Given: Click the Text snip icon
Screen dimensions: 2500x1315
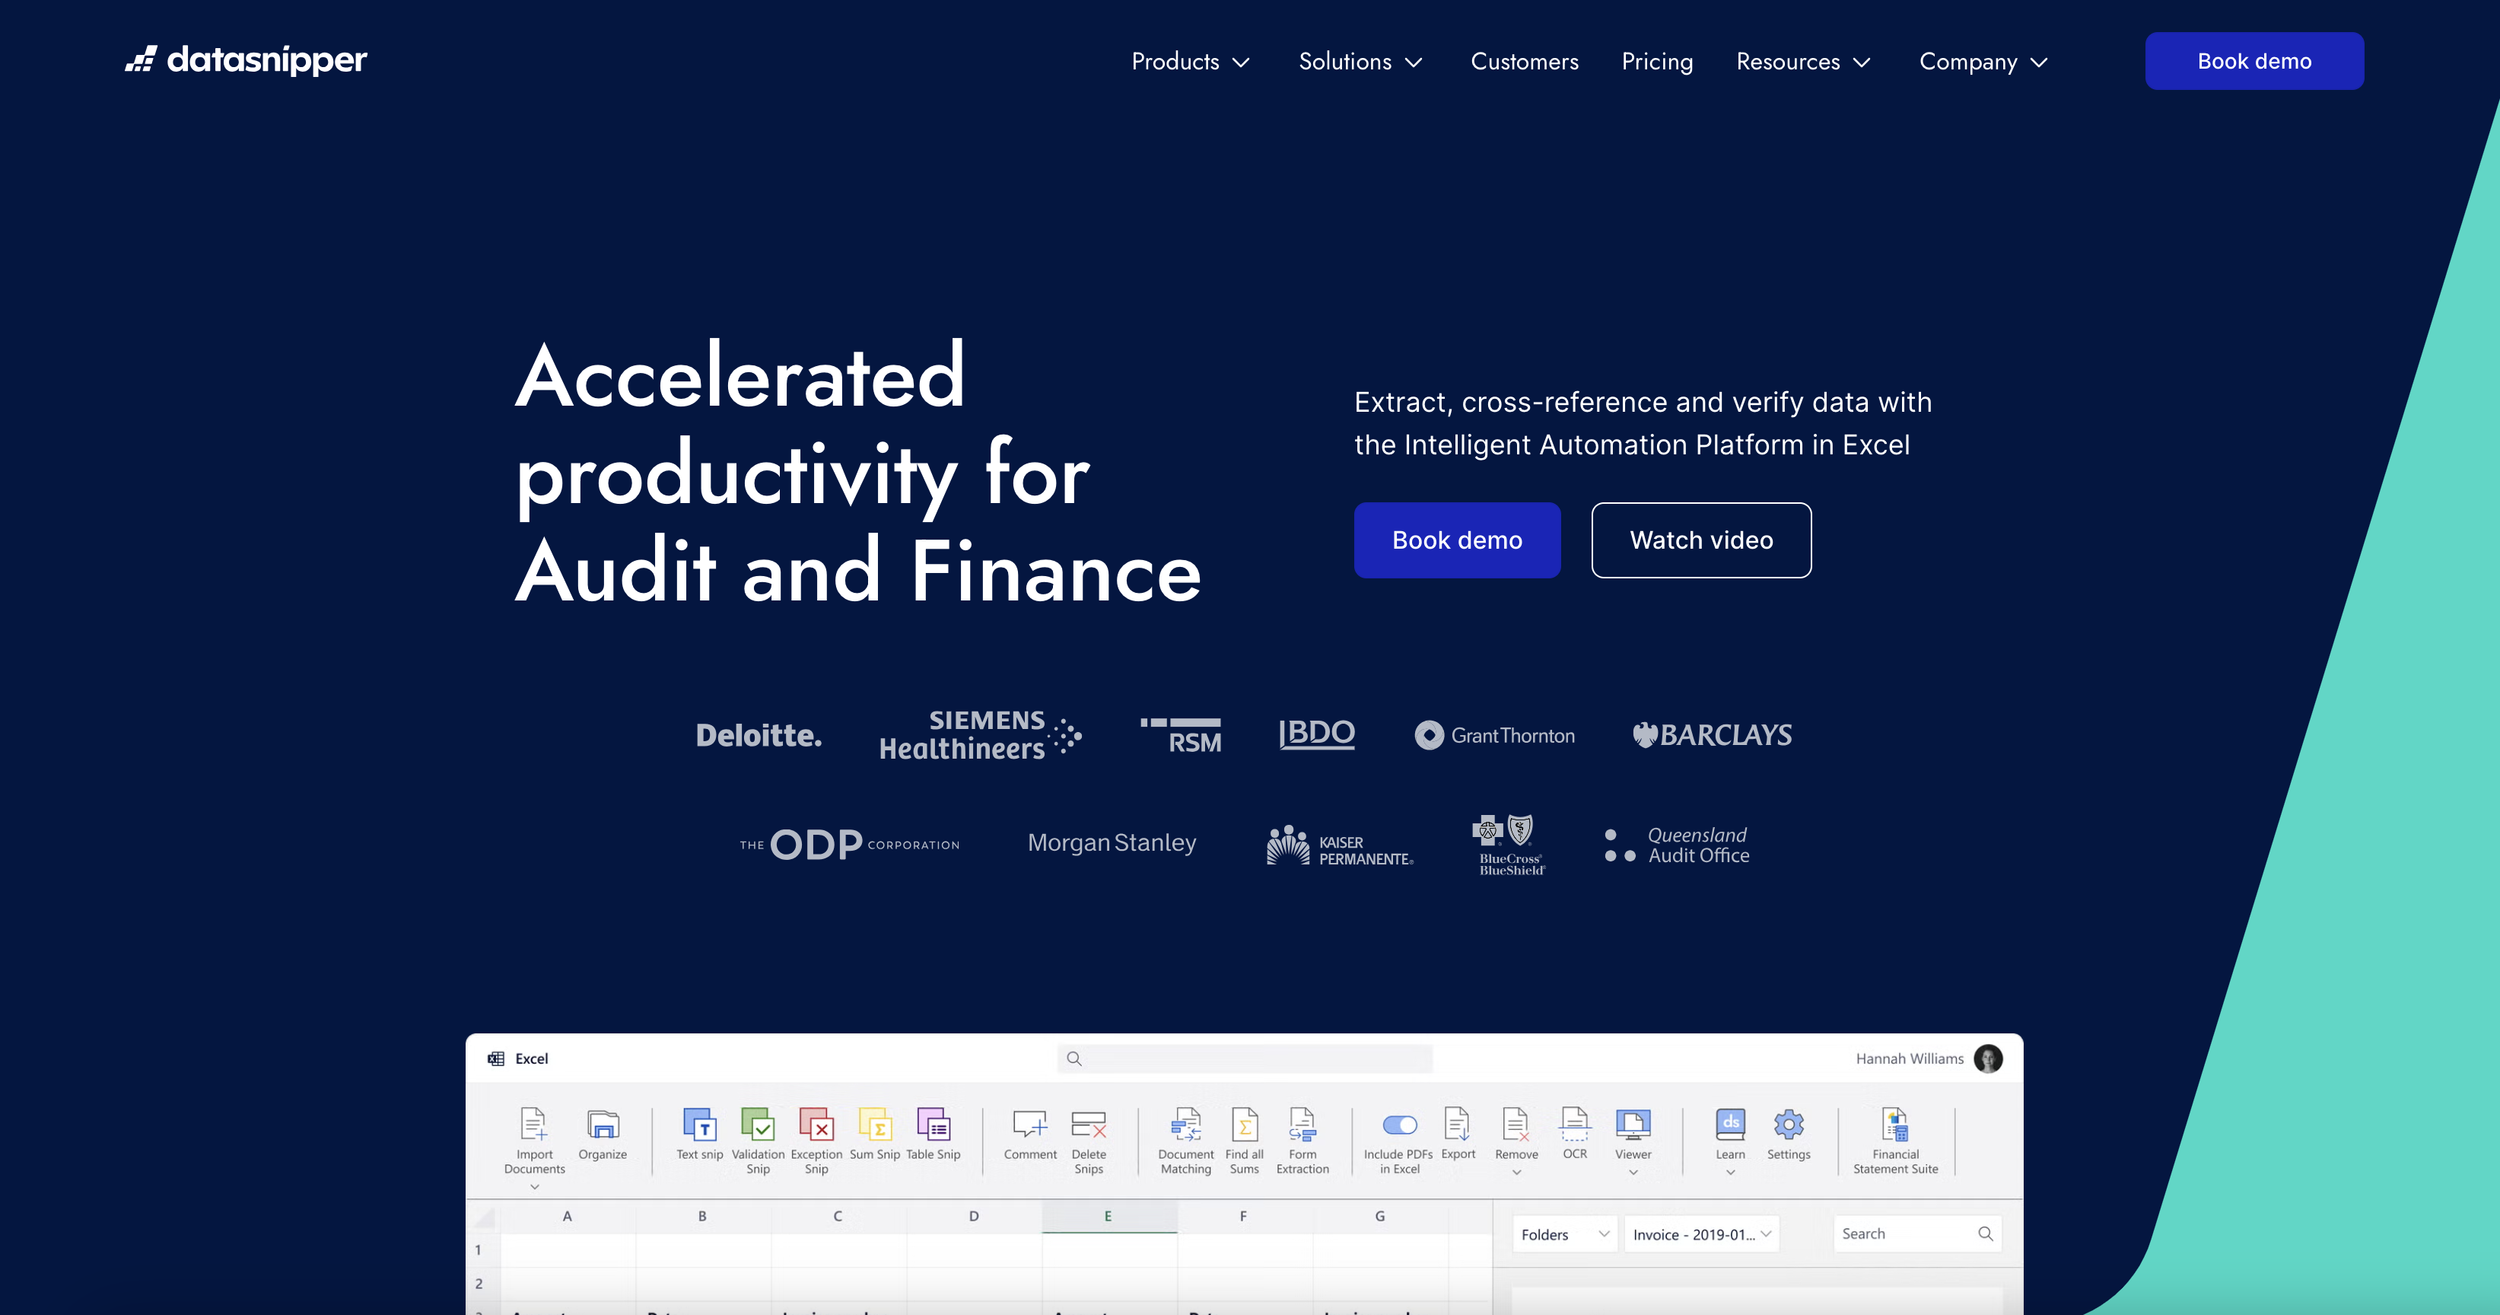Looking at the screenshot, I should click(x=699, y=1126).
